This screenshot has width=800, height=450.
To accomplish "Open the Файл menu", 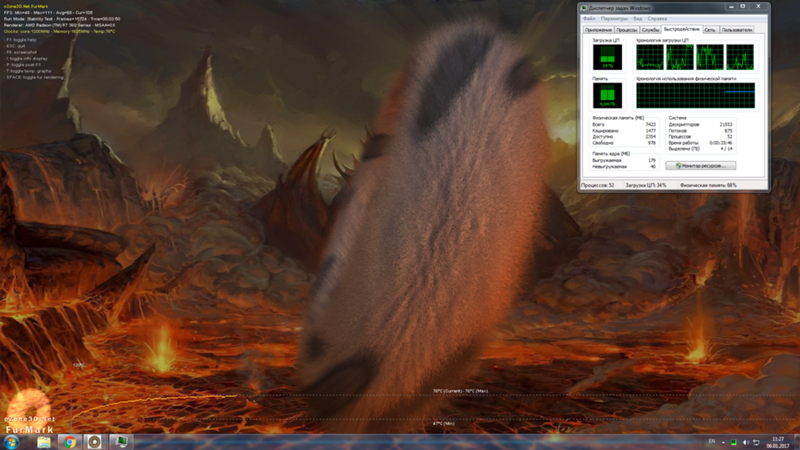I will click(589, 18).
